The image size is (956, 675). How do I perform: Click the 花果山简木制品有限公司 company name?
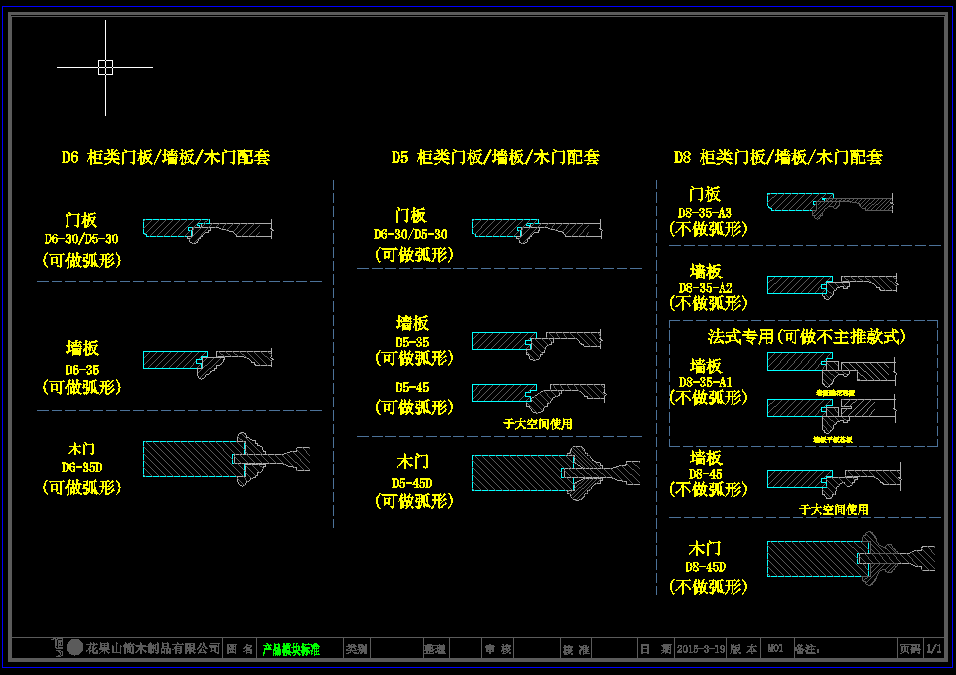[153, 649]
